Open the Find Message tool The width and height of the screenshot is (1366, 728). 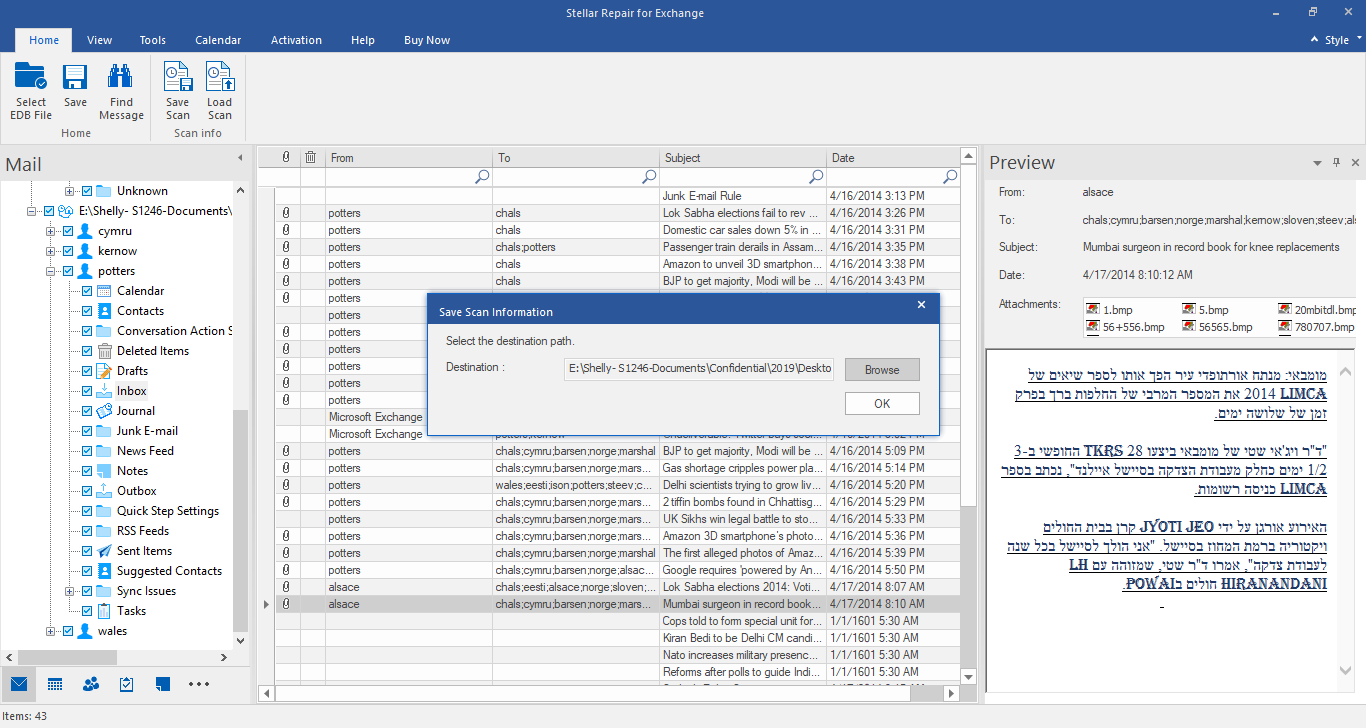pyautogui.click(x=121, y=91)
